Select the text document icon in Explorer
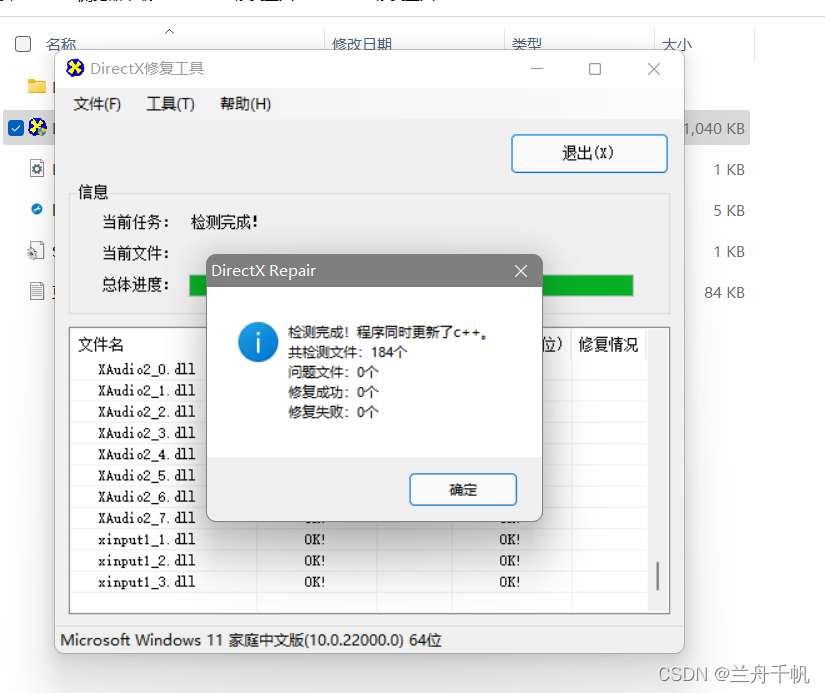Image resolution: width=825 pixels, height=693 pixels. click(37, 290)
